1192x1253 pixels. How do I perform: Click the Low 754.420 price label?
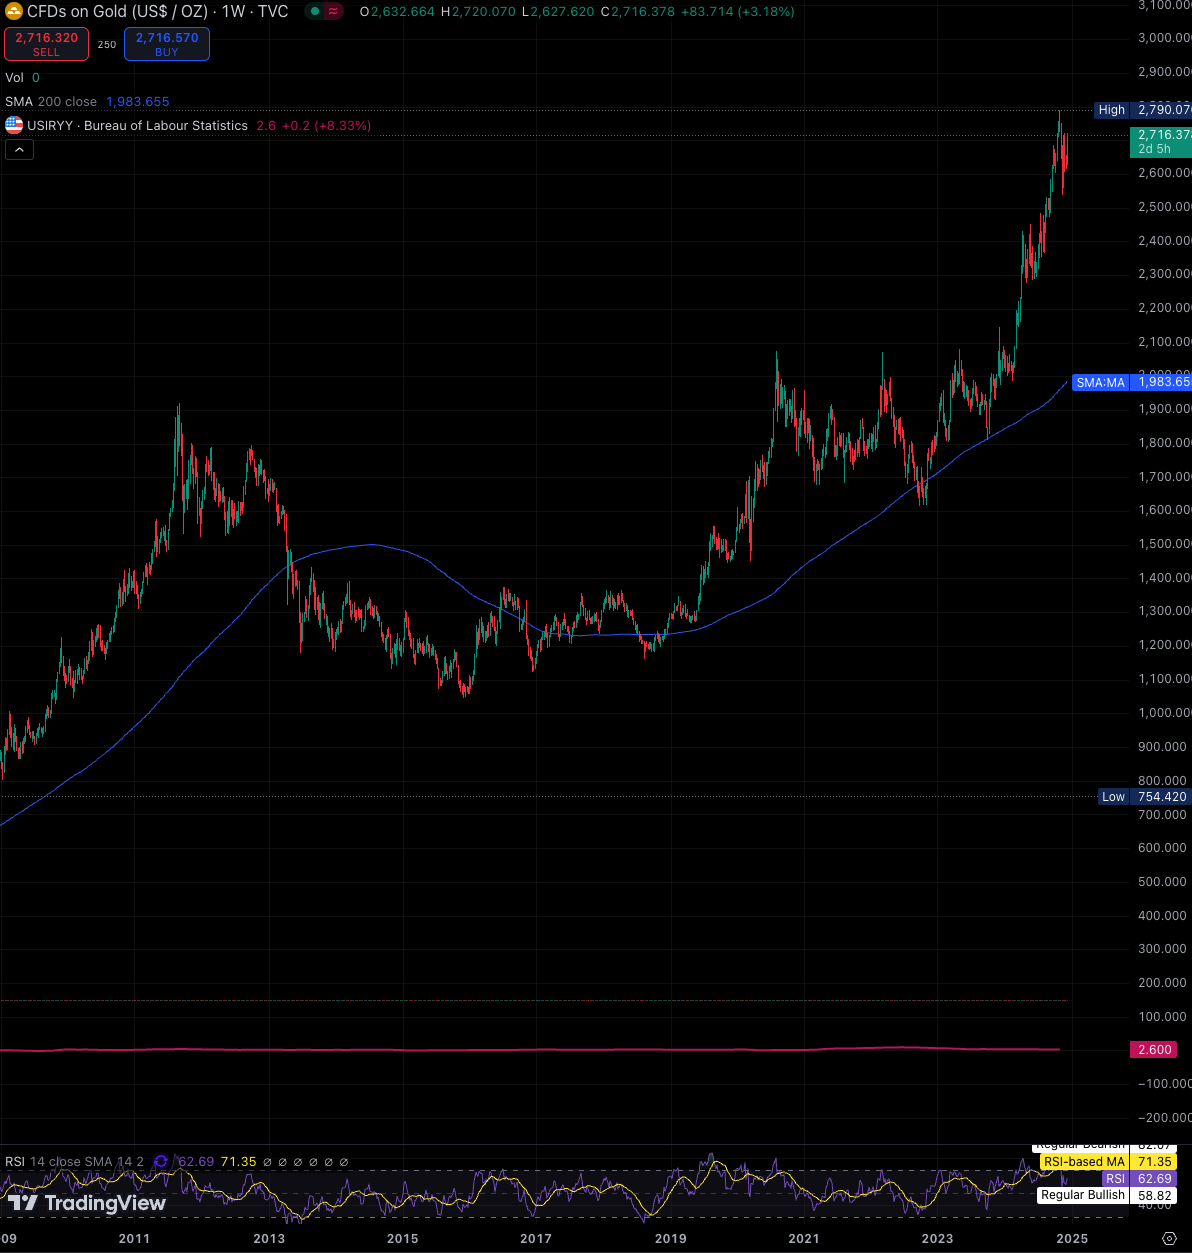click(x=1145, y=797)
